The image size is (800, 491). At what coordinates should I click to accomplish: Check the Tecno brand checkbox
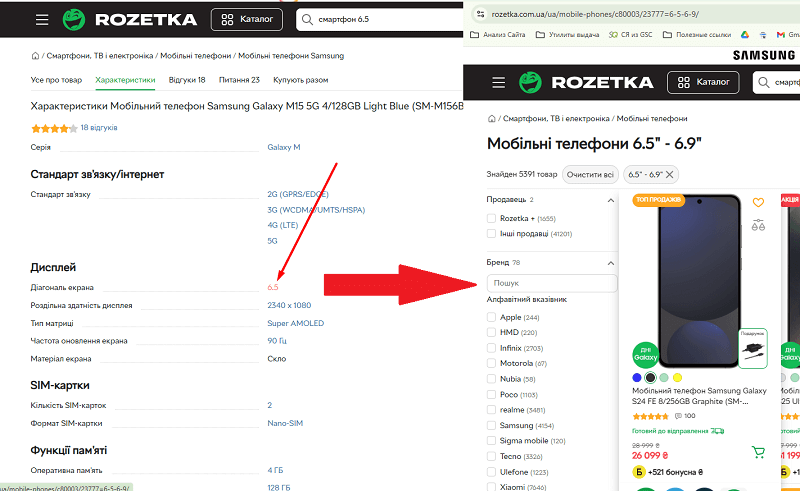pos(491,456)
